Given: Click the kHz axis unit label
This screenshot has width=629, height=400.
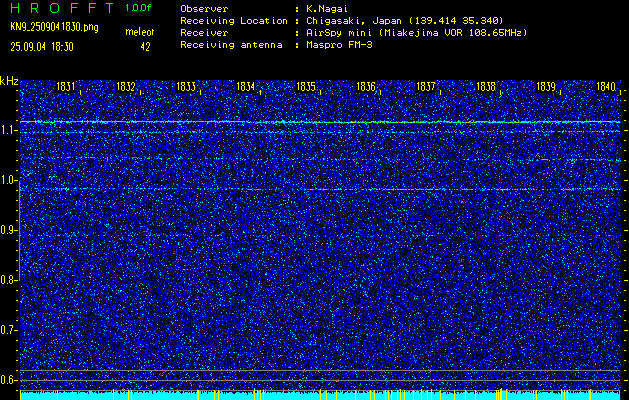Looking at the screenshot, I should [9, 81].
